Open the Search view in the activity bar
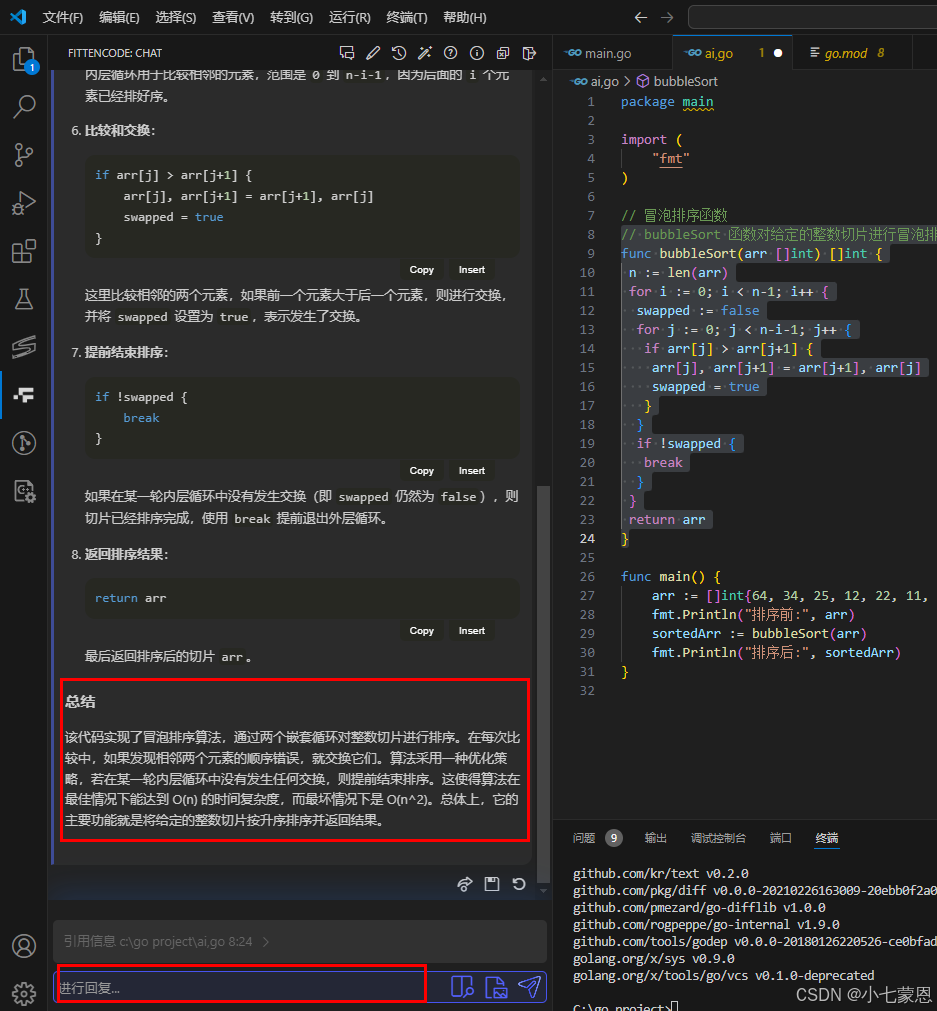 click(x=24, y=107)
